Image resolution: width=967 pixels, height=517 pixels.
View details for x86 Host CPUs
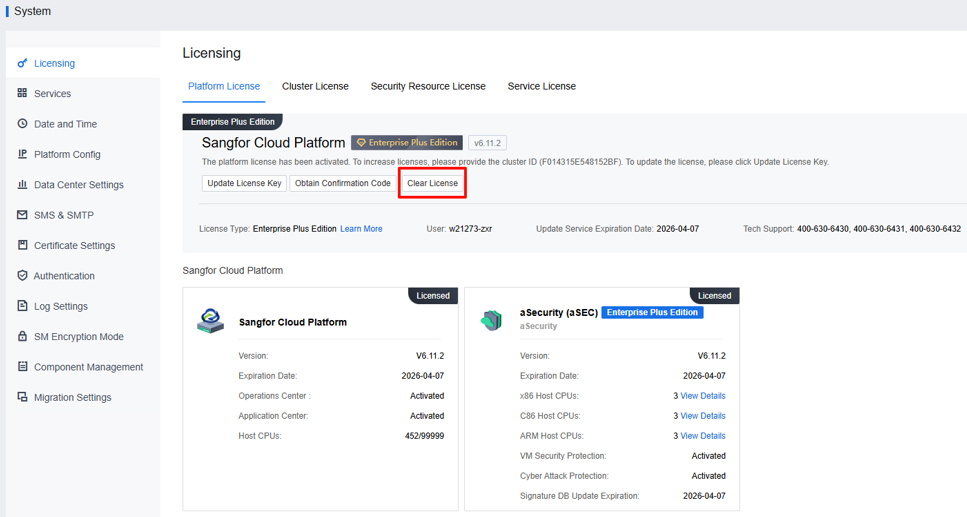click(x=702, y=395)
